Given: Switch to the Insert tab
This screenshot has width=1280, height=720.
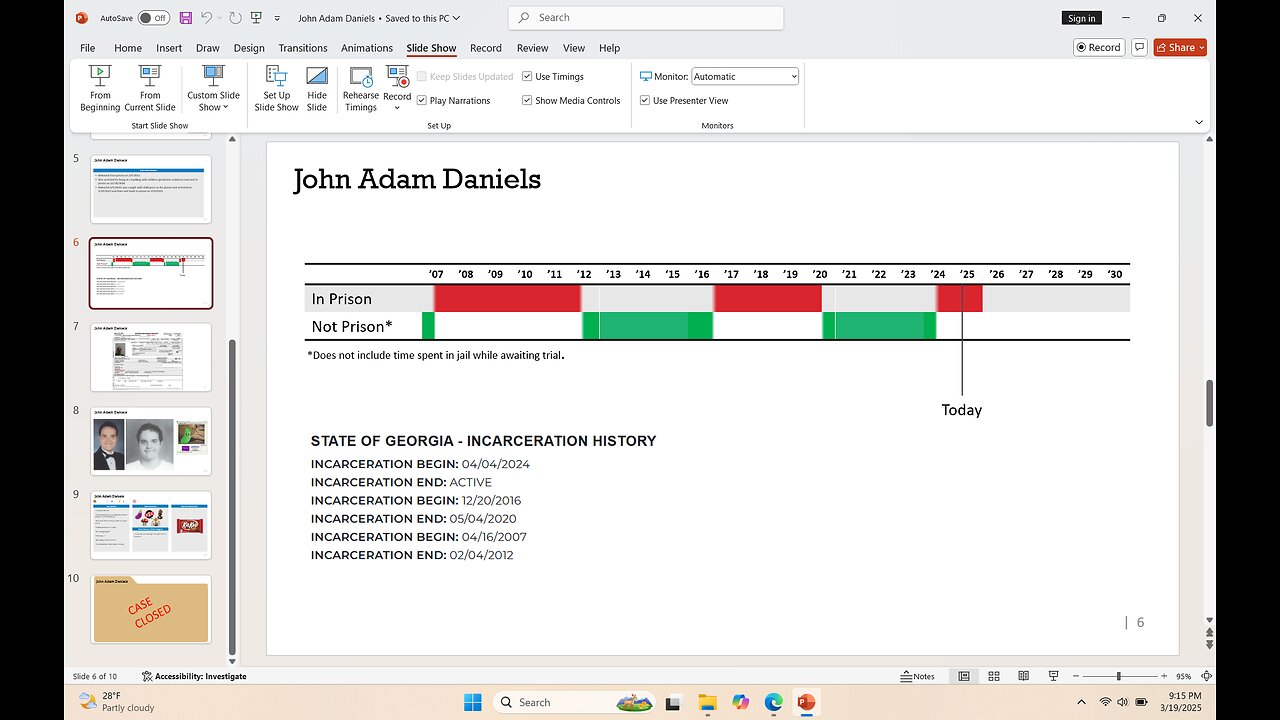Looking at the screenshot, I should (169, 48).
